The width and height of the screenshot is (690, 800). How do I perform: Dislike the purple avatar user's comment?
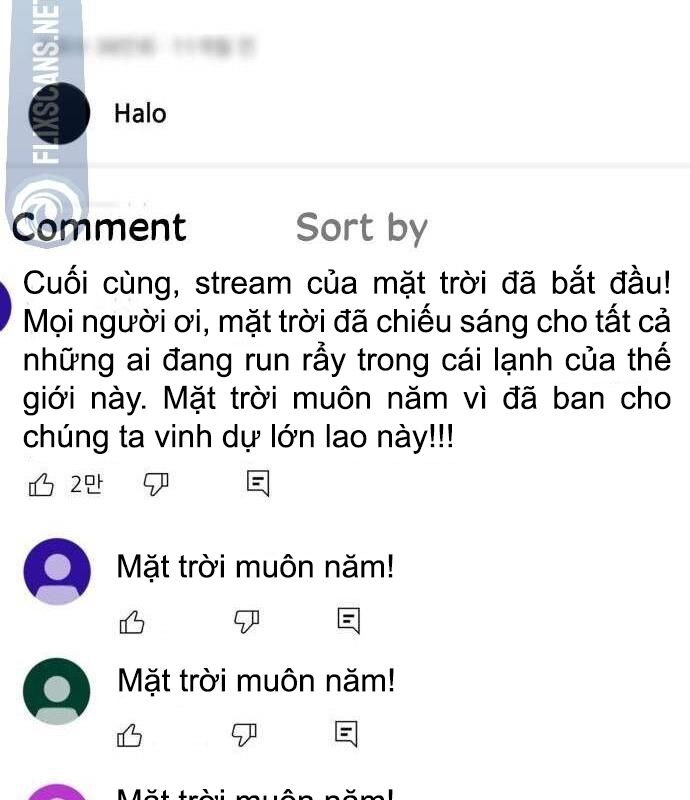click(247, 622)
